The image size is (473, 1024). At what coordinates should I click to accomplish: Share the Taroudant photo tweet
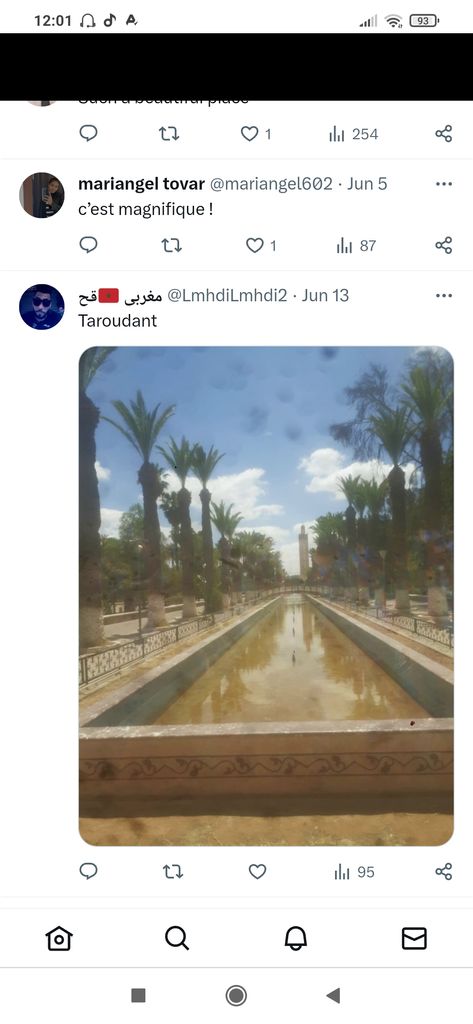pos(444,872)
